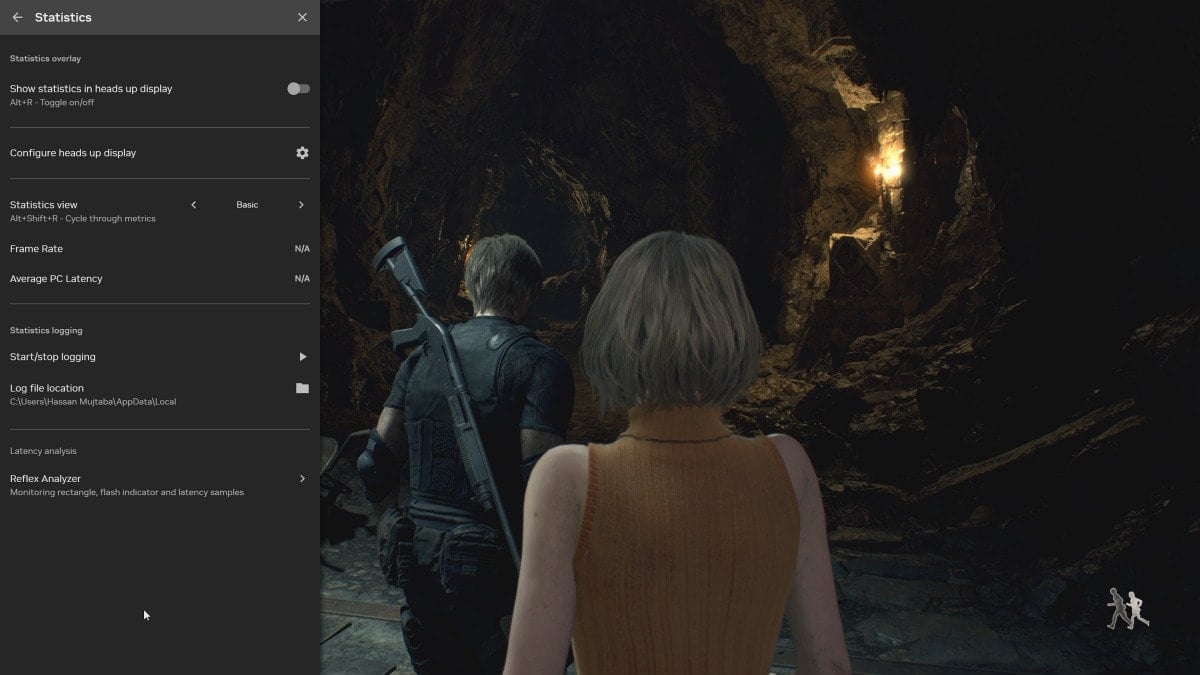Image resolution: width=1200 pixels, height=675 pixels.
Task: Click the Reflex Analyzer label
Action: pos(45,479)
